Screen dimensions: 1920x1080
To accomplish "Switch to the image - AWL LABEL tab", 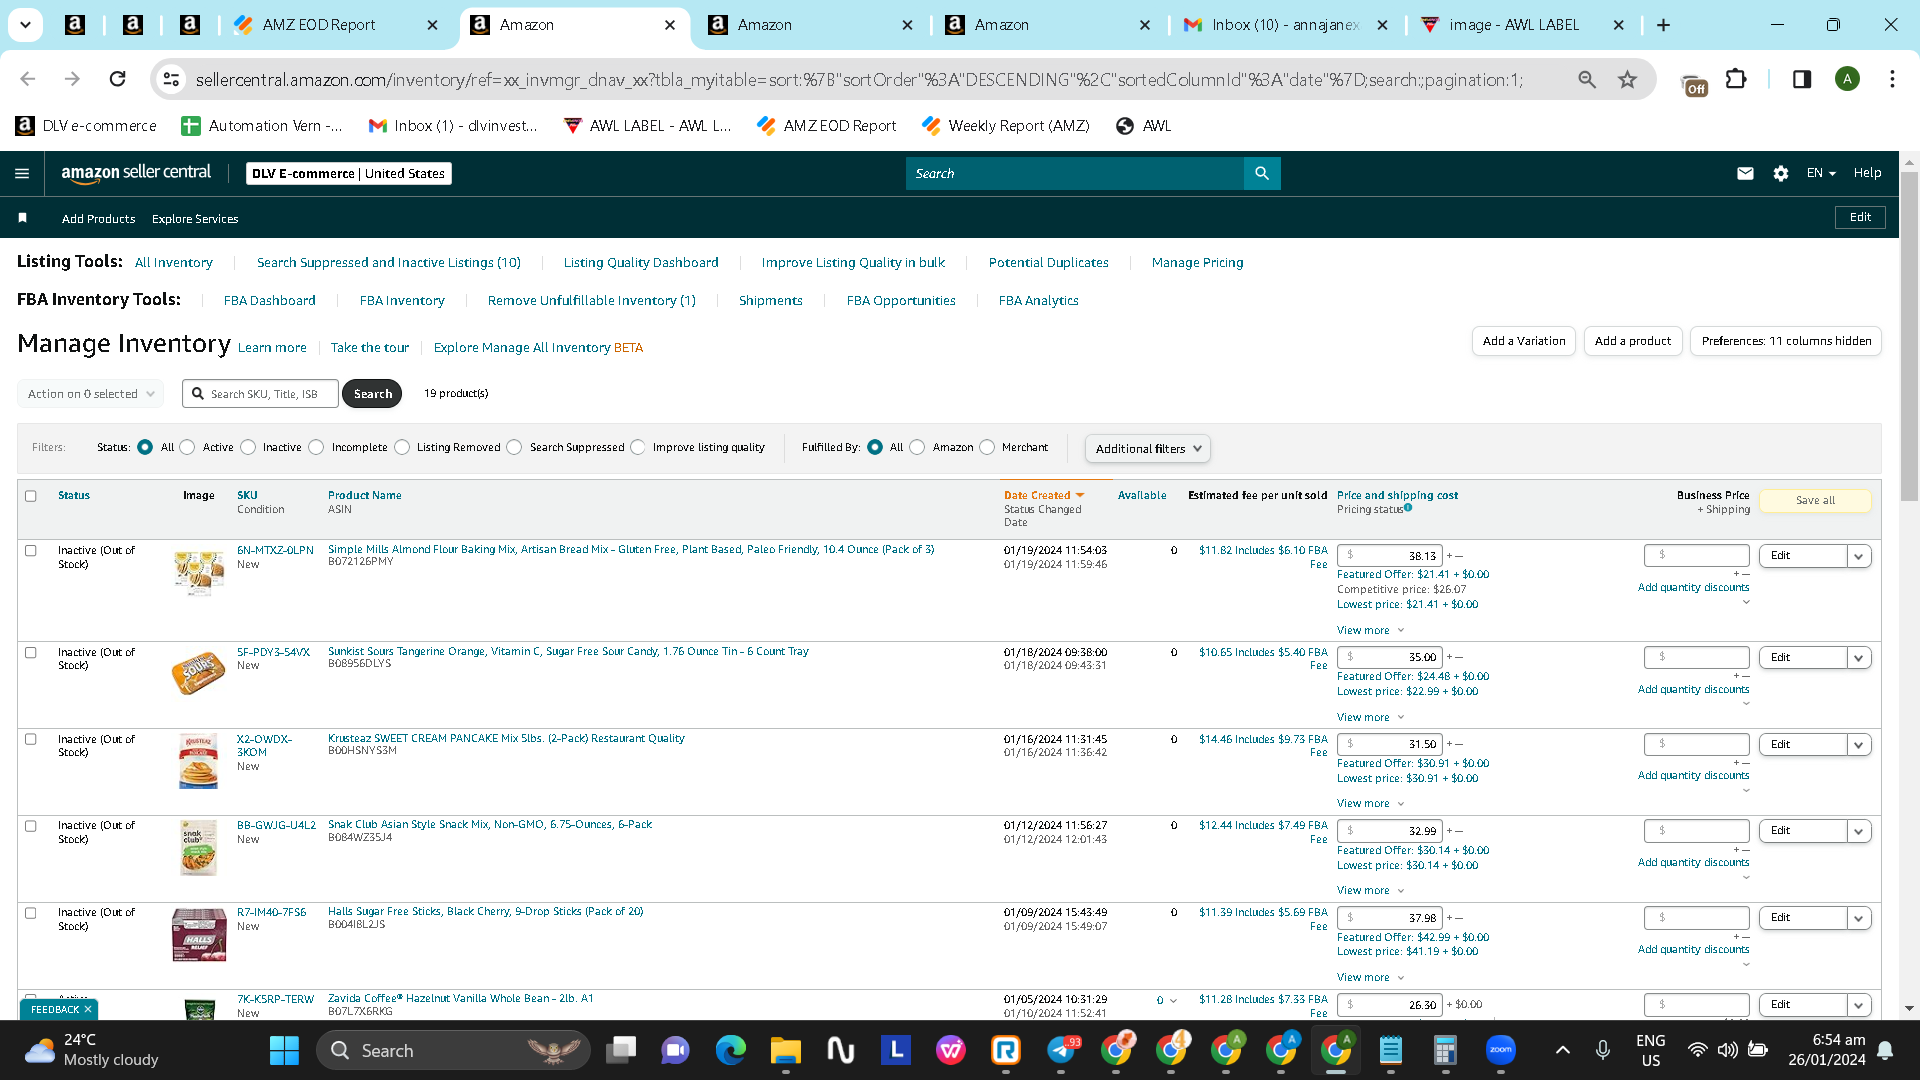I will point(1522,25).
